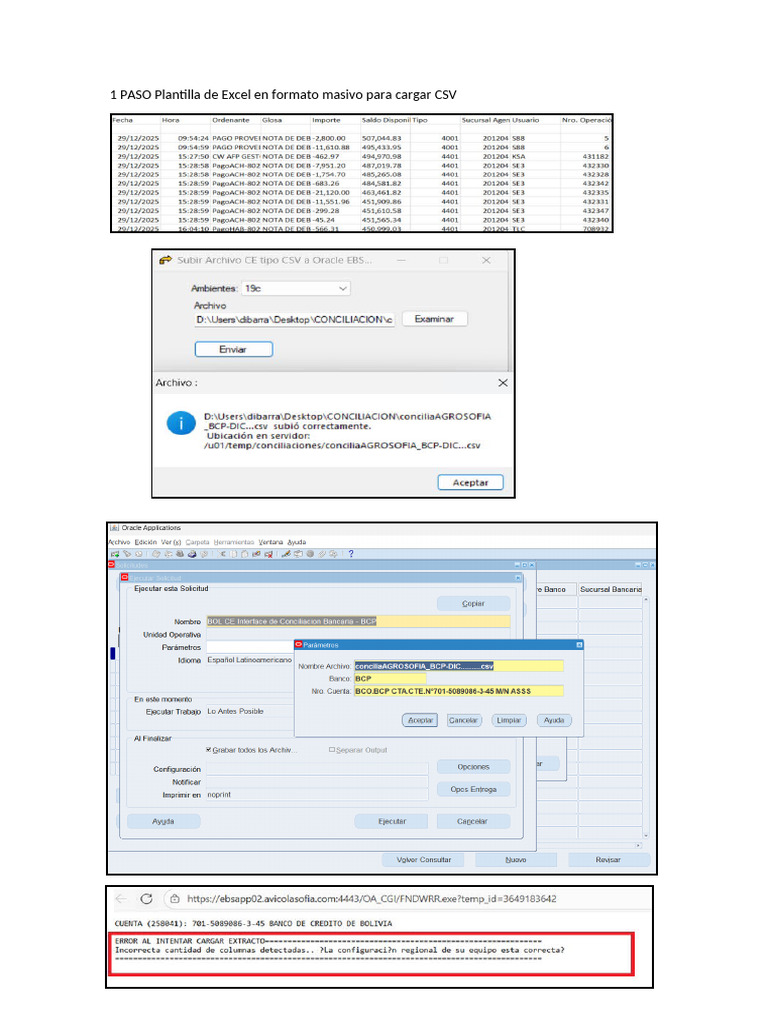Click the browser back arrow icon
Screen dimensions: 768x1024
(121, 899)
